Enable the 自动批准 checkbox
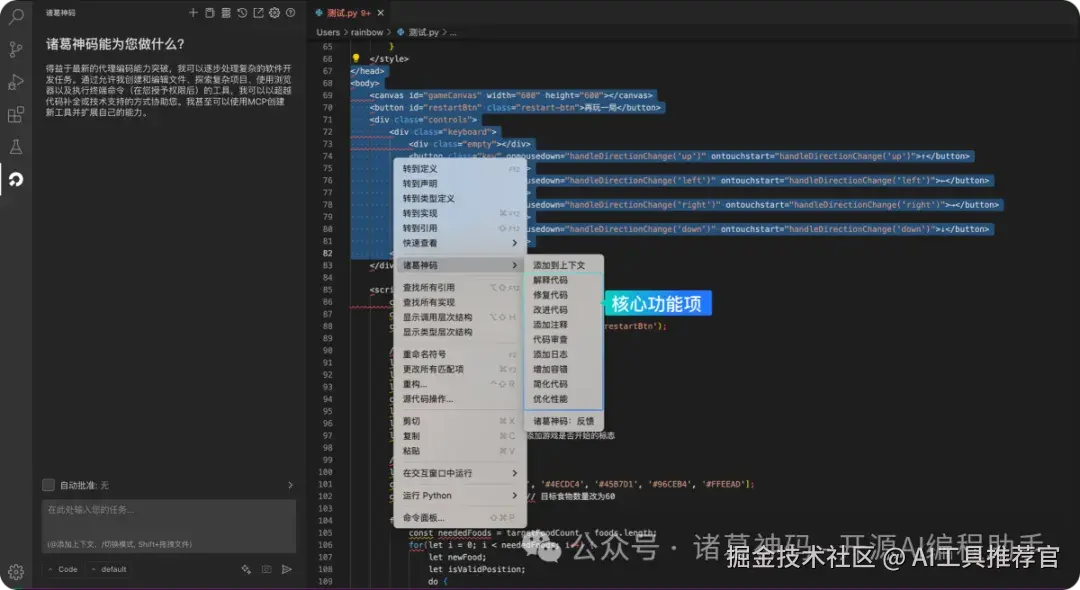1080x590 pixels. [x=48, y=485]
